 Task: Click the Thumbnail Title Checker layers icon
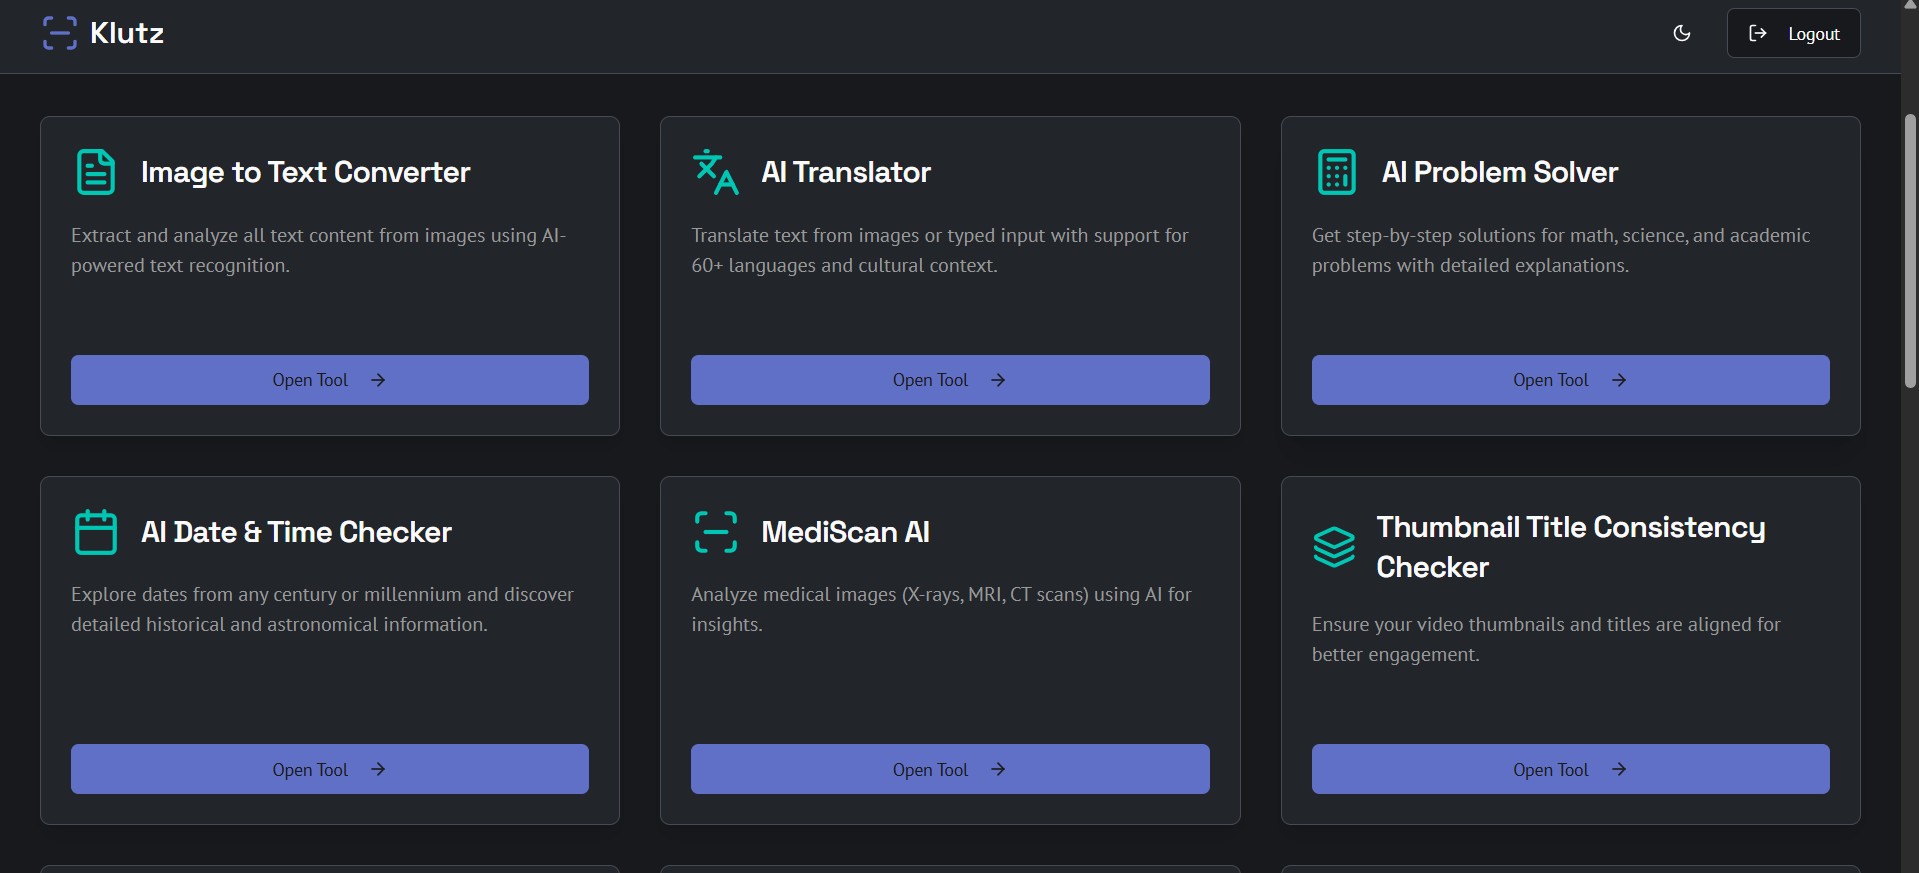point(1334,547)
